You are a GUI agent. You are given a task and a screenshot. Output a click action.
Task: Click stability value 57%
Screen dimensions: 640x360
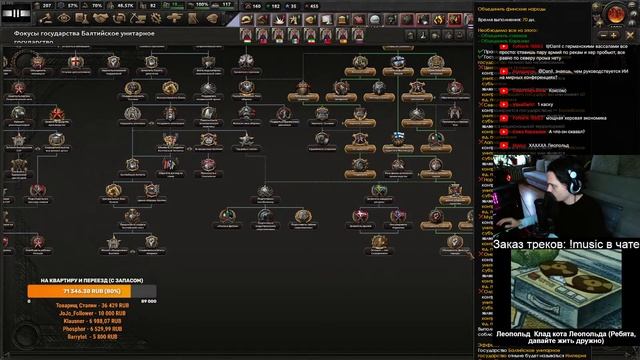72,5
